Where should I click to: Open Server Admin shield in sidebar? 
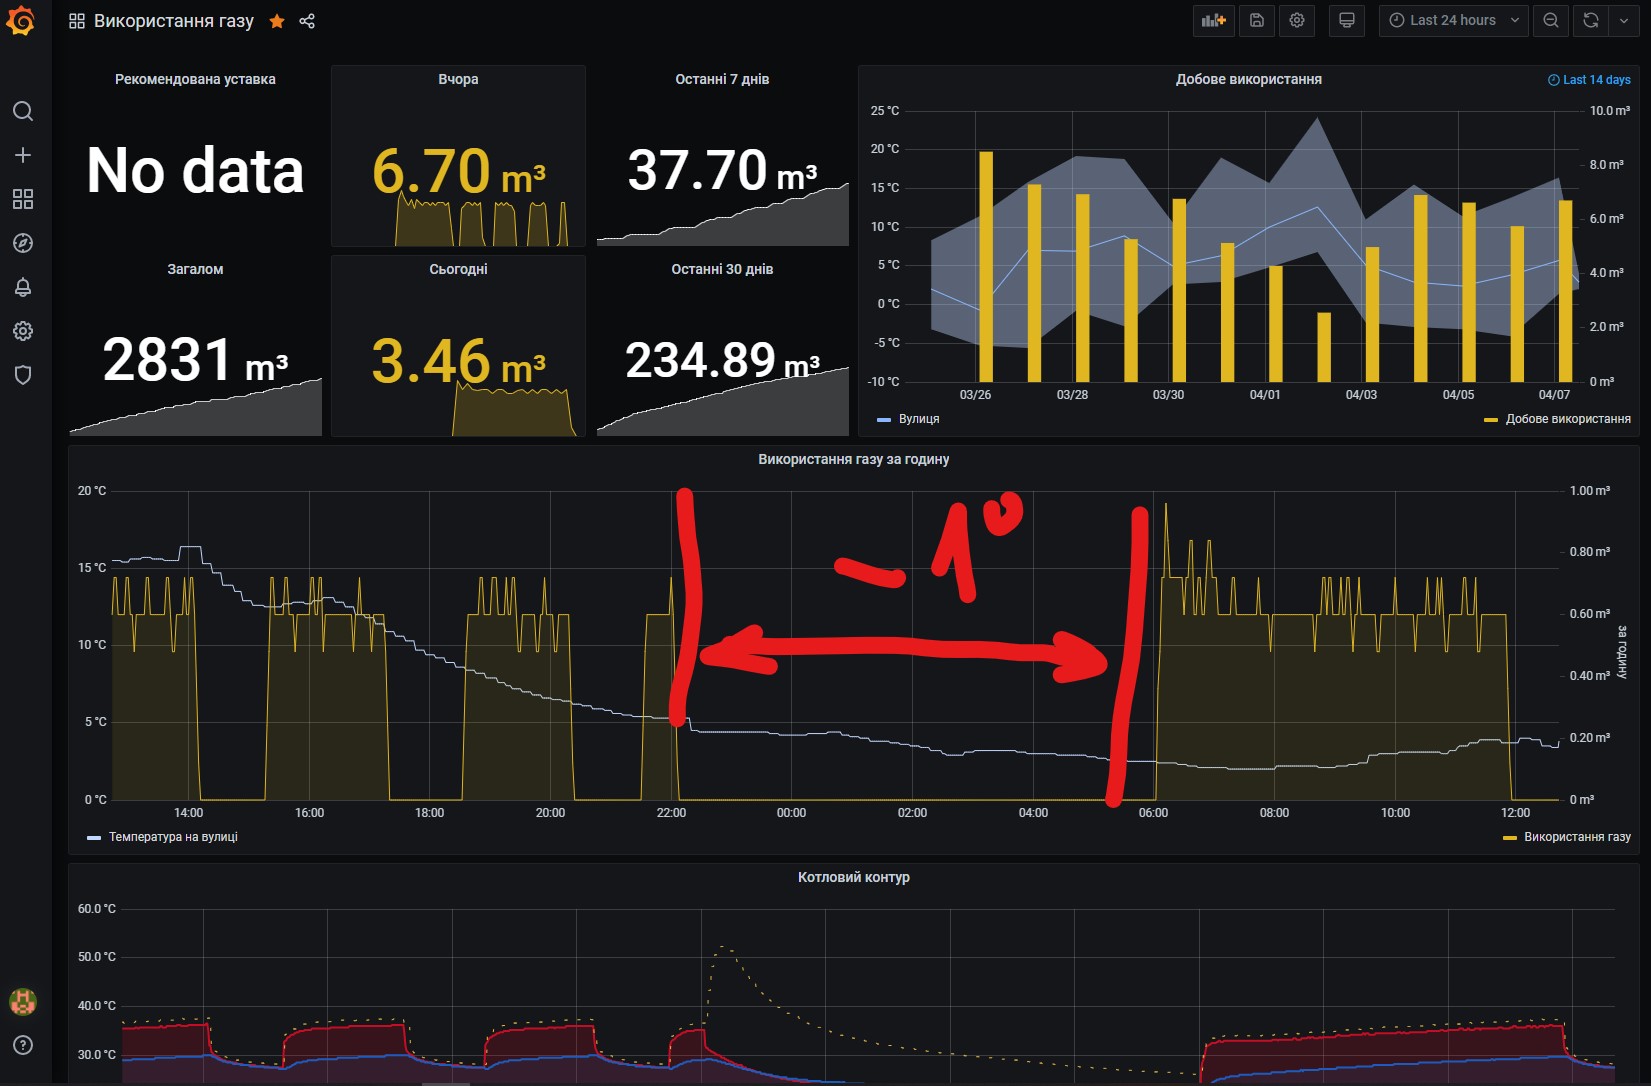point(23,375)
